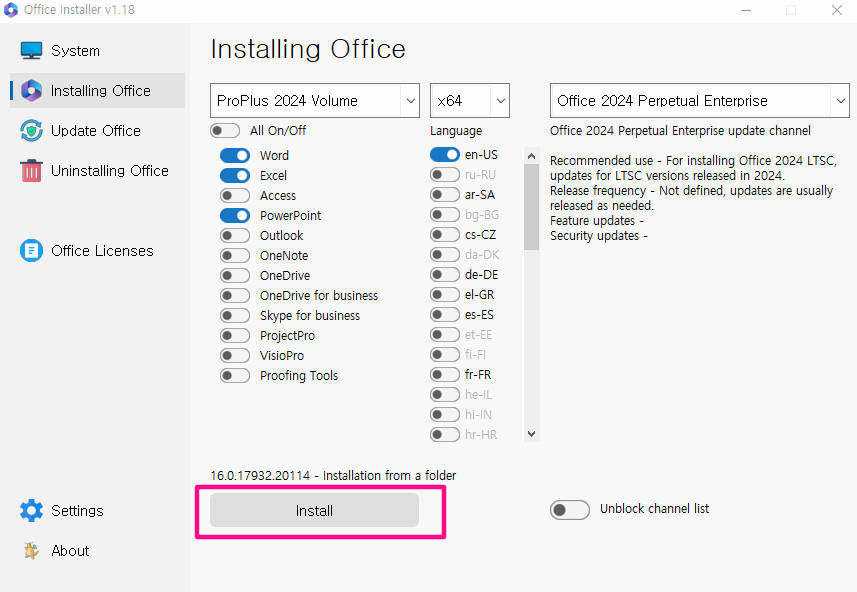Enable the Access toggle

click(235, 196)
